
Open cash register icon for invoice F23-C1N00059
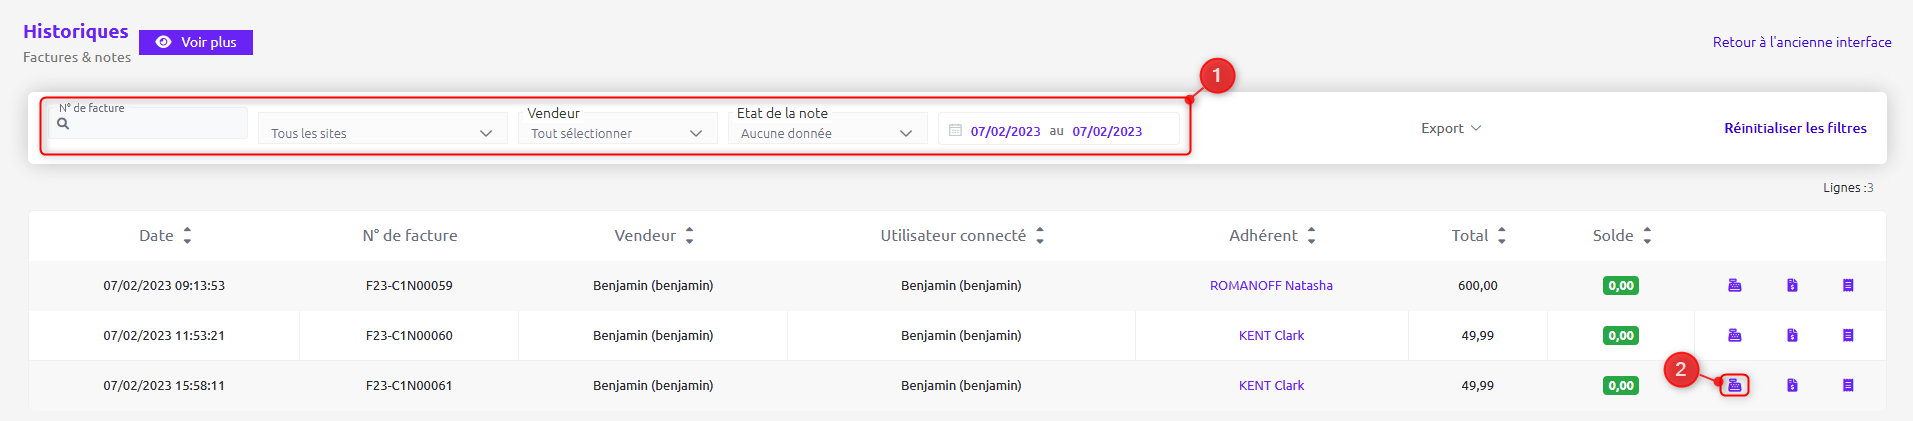pos(1735,285)
